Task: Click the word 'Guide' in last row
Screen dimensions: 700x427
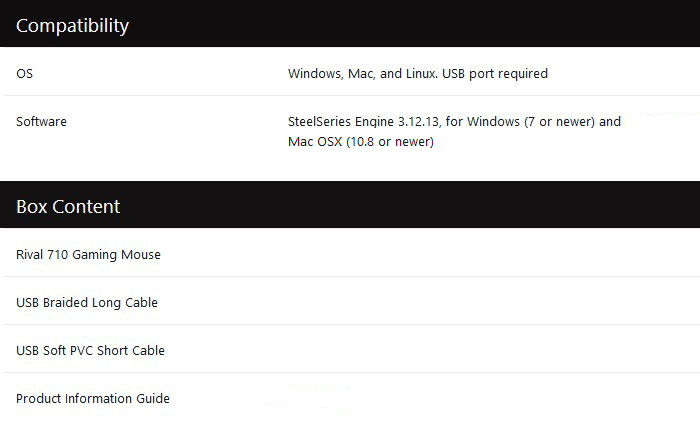Action: (x=153, y=398)
